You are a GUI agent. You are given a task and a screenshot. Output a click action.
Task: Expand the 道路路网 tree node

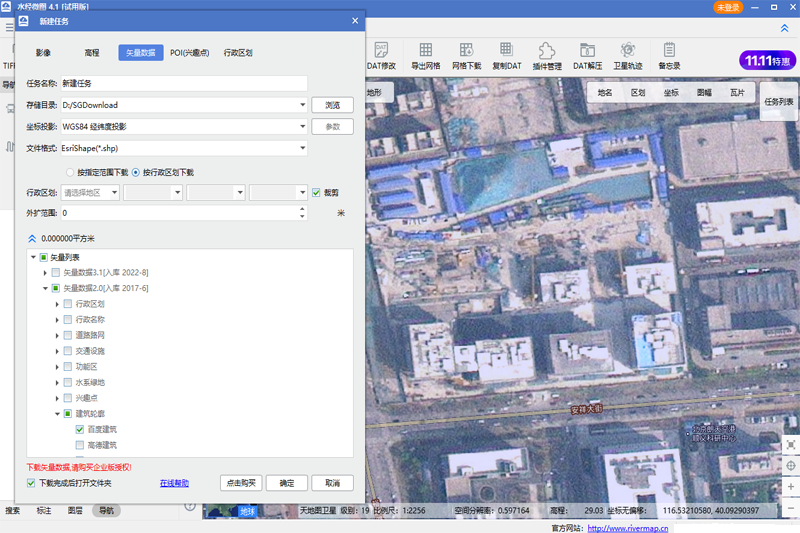tap(57, 335)
